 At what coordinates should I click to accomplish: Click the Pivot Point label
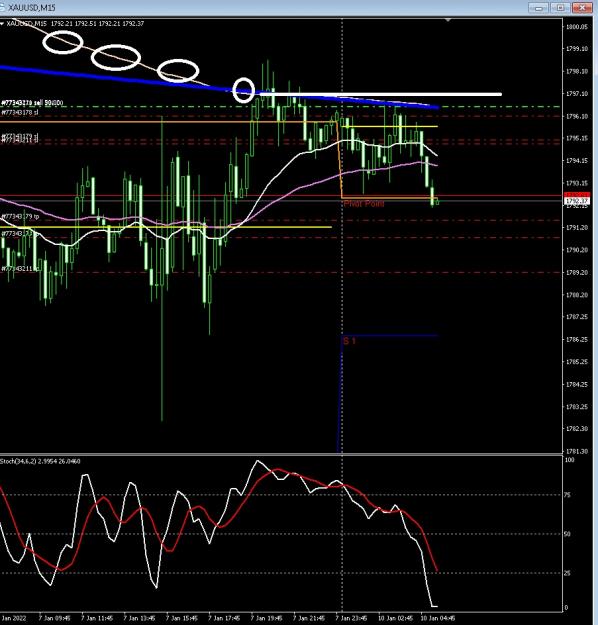364,204
